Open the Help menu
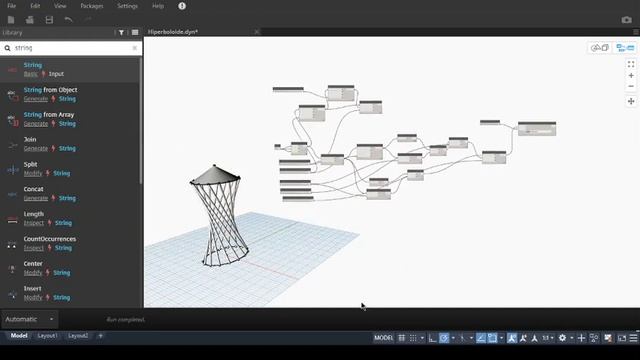The width and height of the screenshot is (640, 360). pyautogui.click(x=158, y=6)
